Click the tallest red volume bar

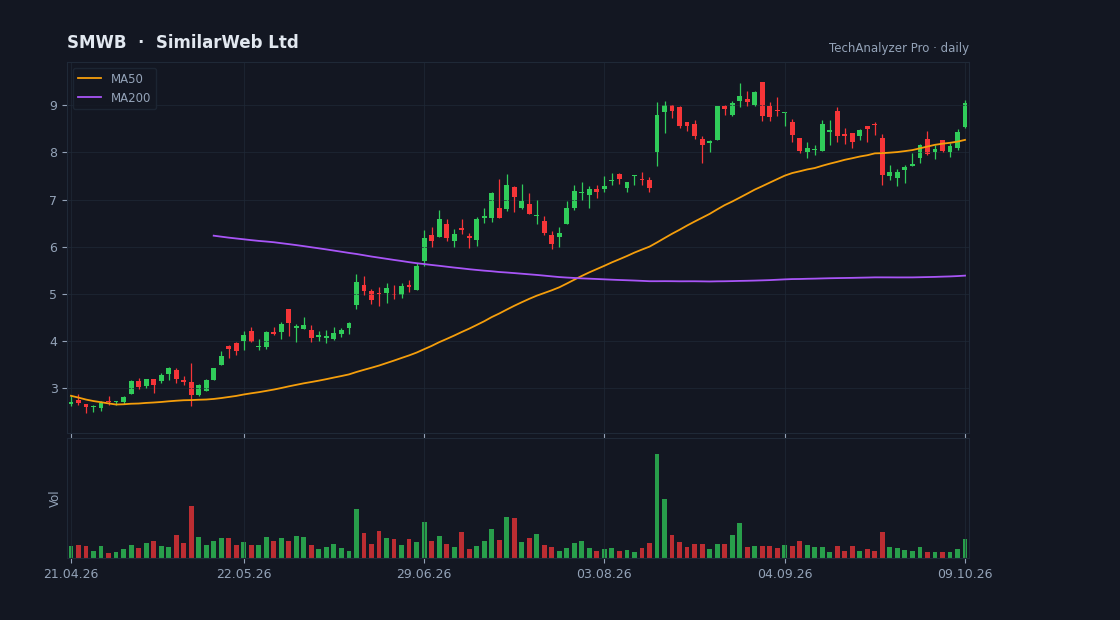click(191, 532)
